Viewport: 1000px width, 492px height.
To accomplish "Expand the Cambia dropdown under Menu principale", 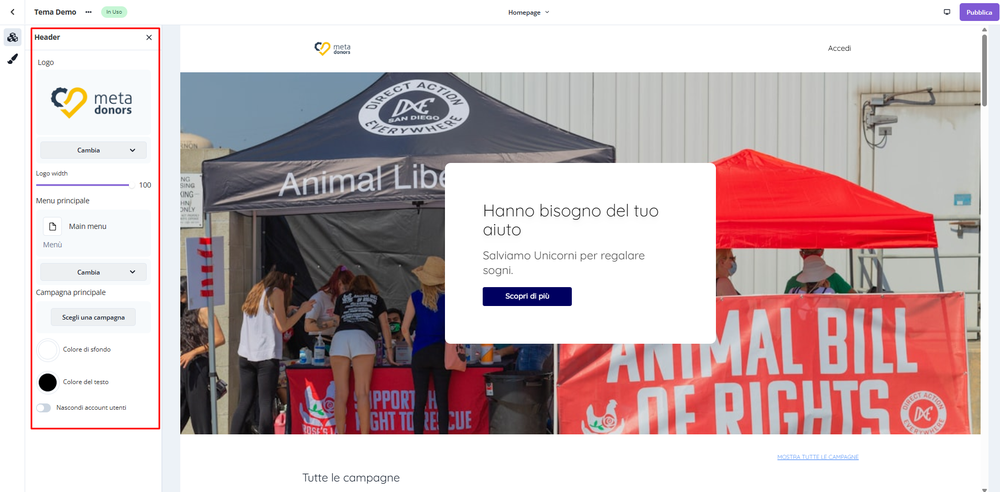I will pos(94,272).
